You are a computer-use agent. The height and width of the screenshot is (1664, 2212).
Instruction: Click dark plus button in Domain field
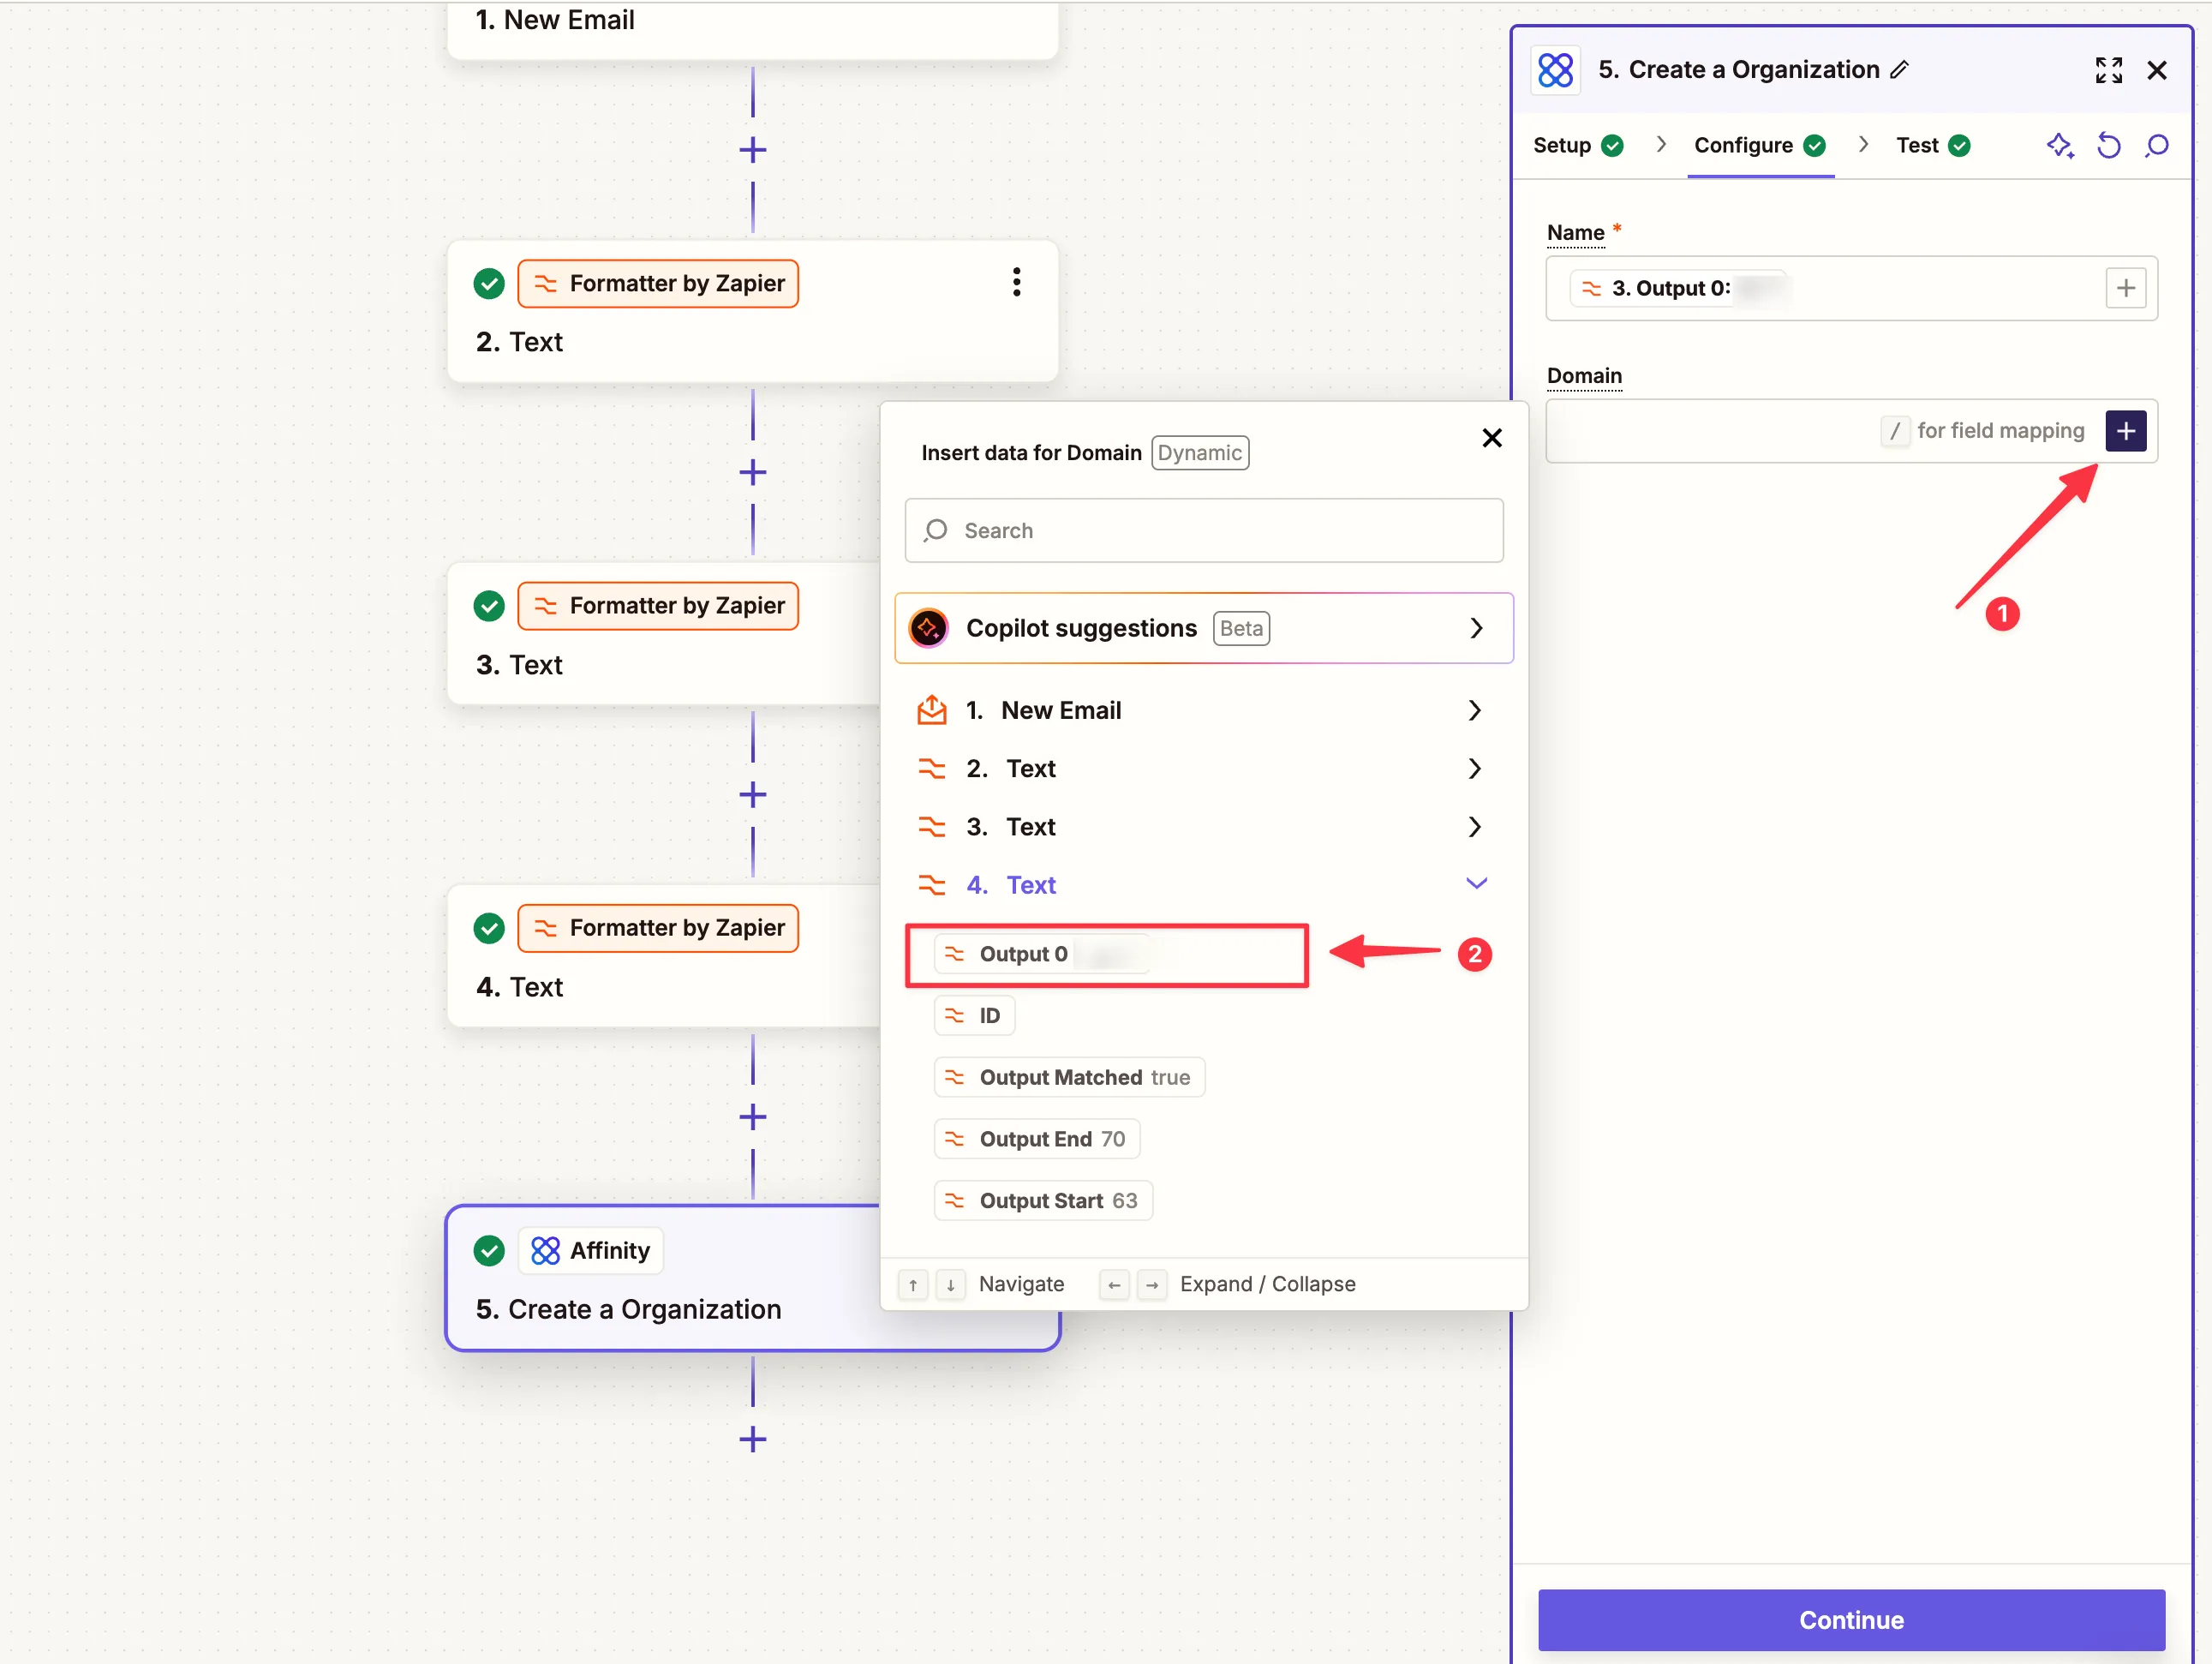[x=2125, y=431]
